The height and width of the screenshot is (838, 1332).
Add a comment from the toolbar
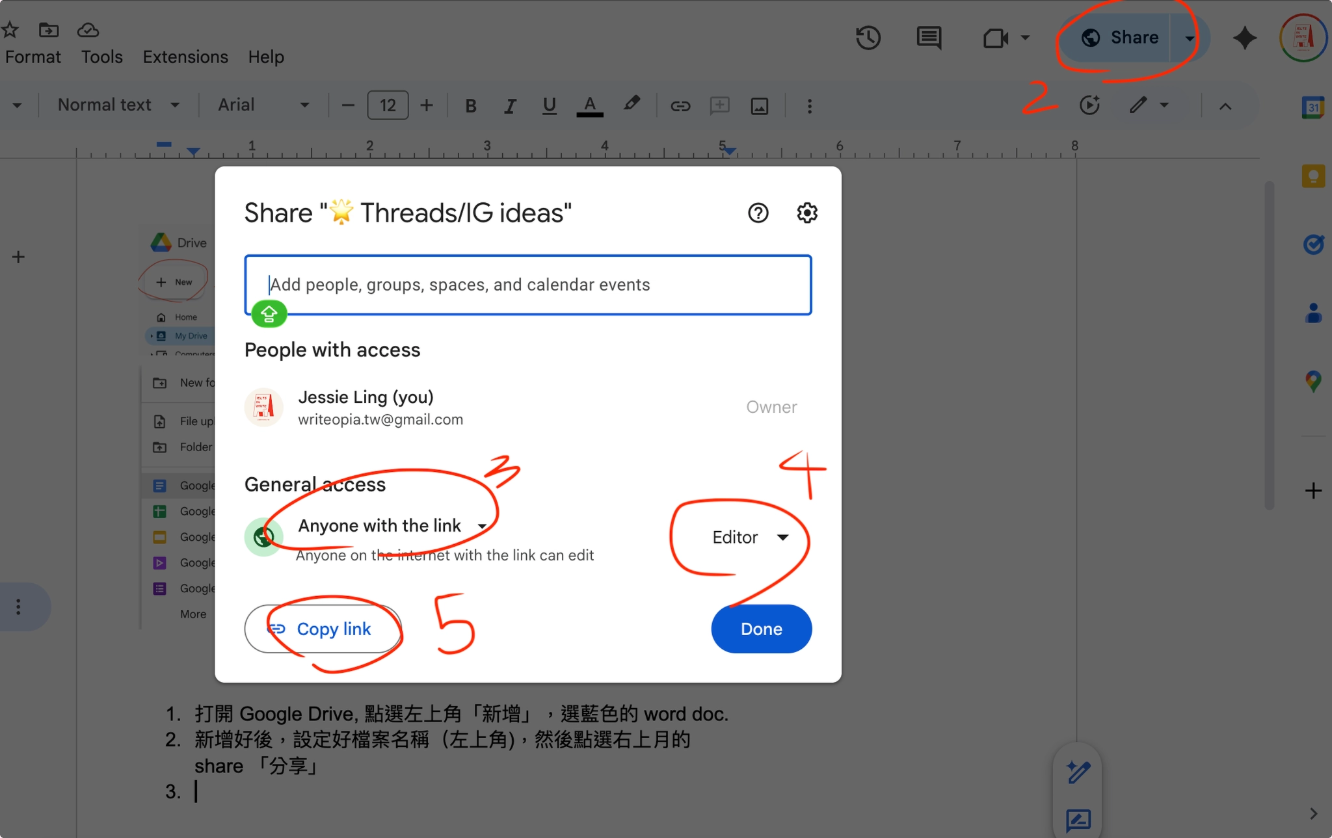pyautogui.click(x=719, y=105)
